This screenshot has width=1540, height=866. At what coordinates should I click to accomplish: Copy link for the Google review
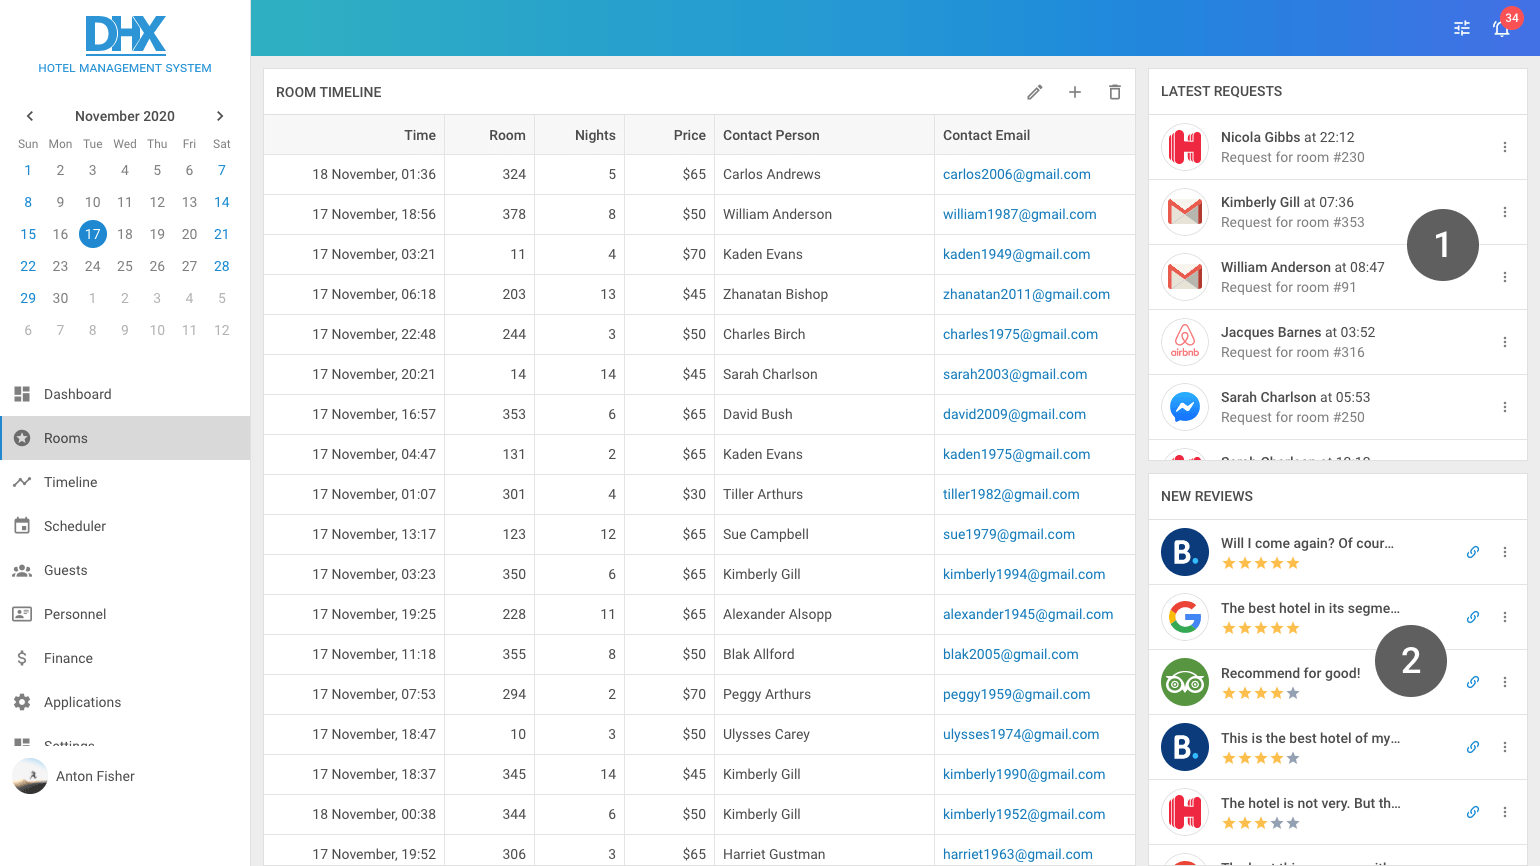1472,616
